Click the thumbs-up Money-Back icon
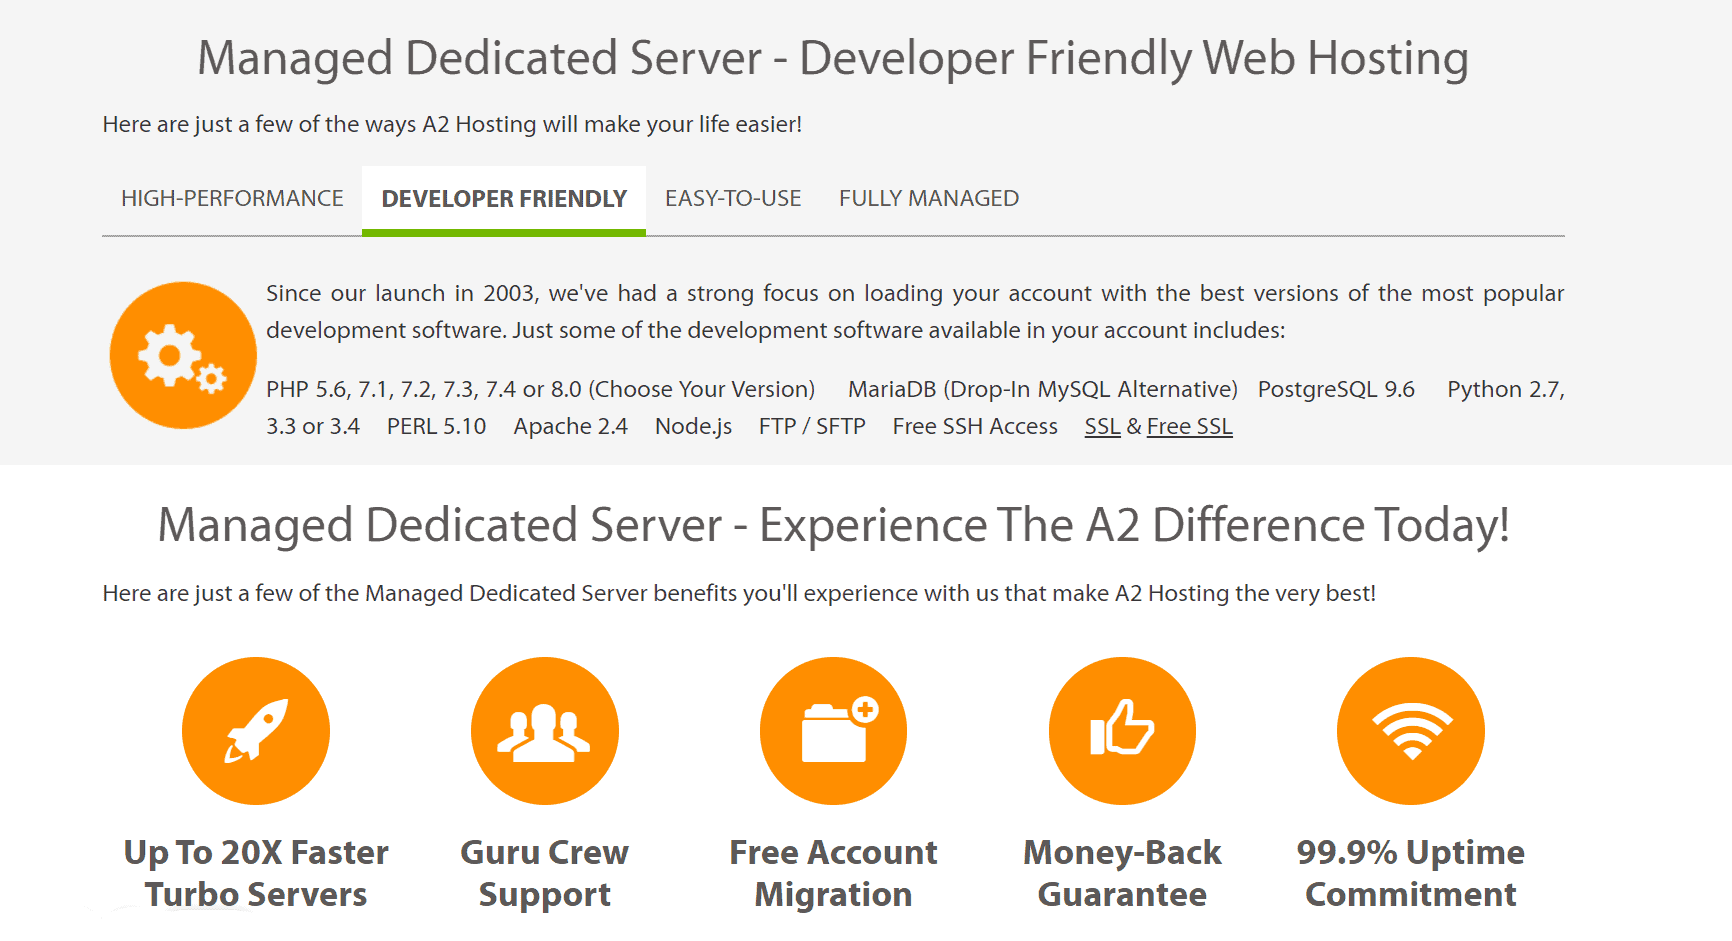 tap(1122, 731)
